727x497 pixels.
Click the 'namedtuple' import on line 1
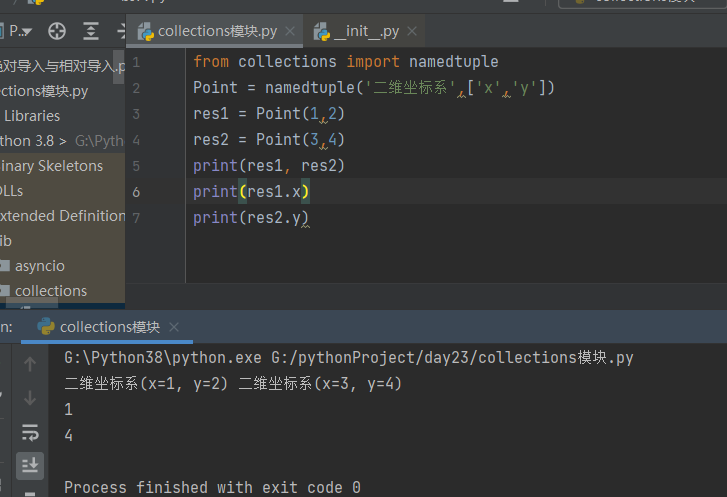click(453, 62)
